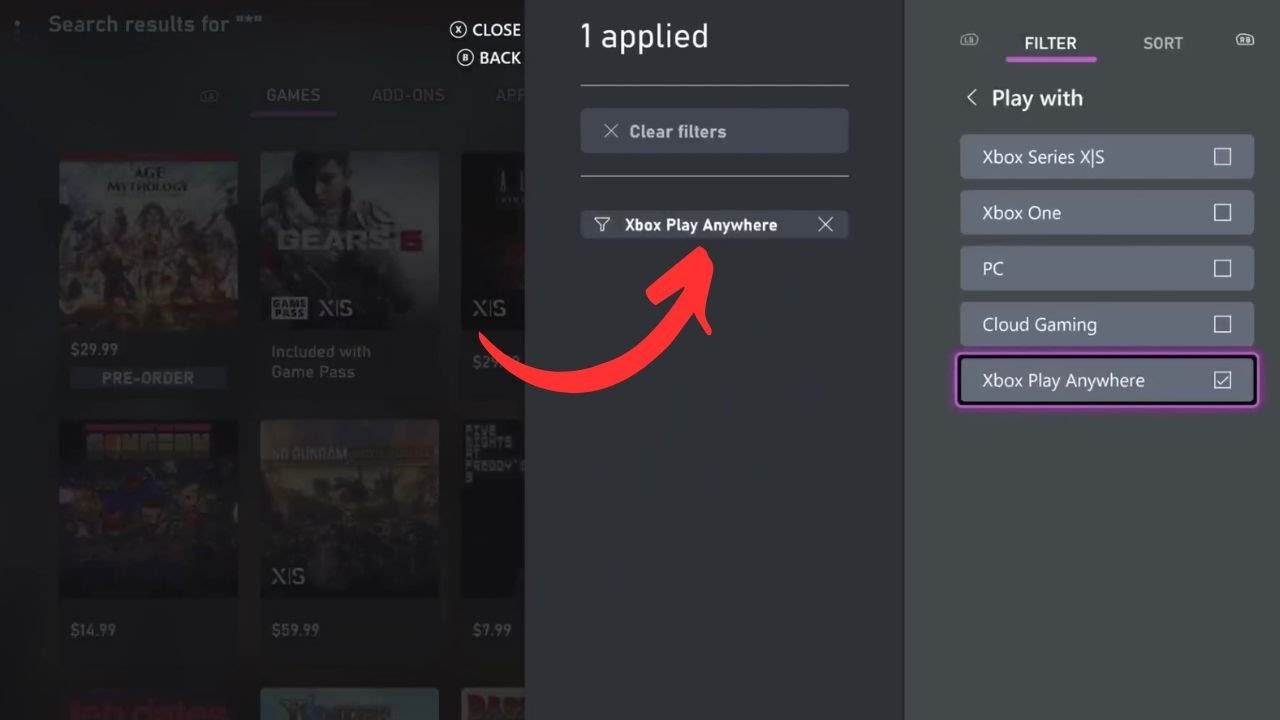Click the funnel icon on filter chip
Image resolution: width=1280 pixels, height=720 pixels.
(x=602, y=225)
